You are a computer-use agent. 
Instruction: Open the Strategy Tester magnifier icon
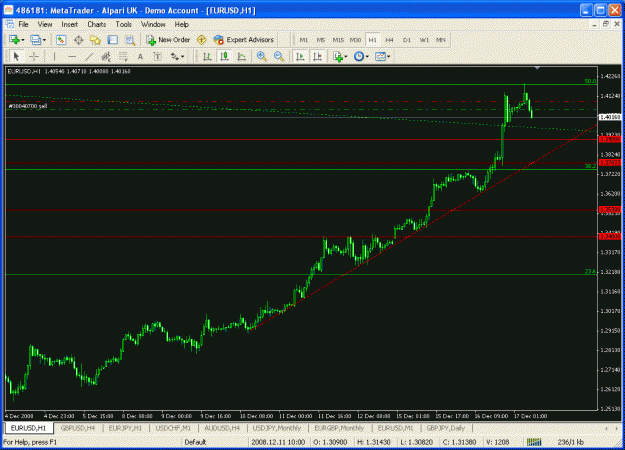coord(130,39)
